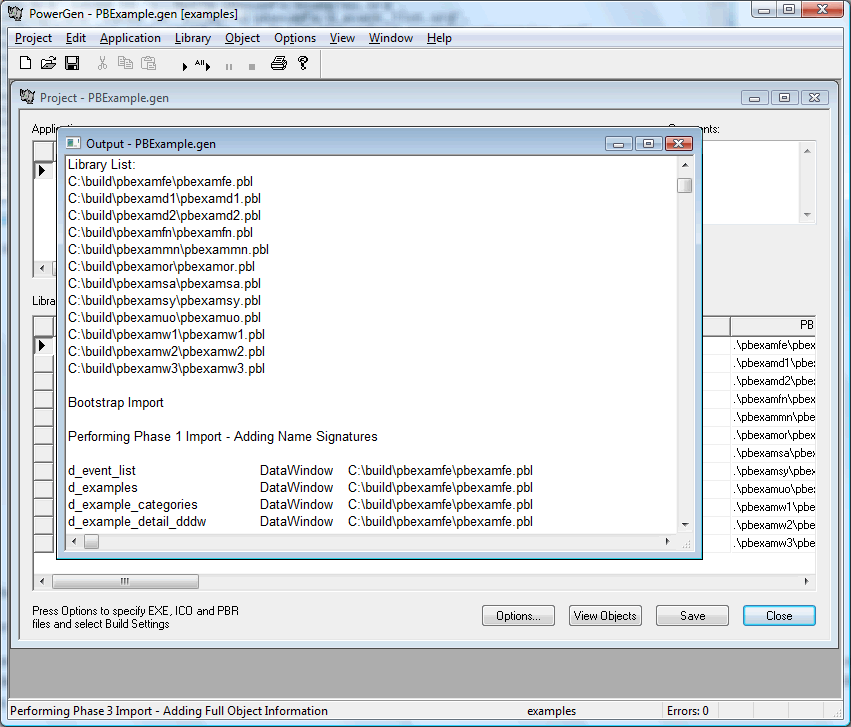Click the Close button in Project window

(x=779, y=616)
